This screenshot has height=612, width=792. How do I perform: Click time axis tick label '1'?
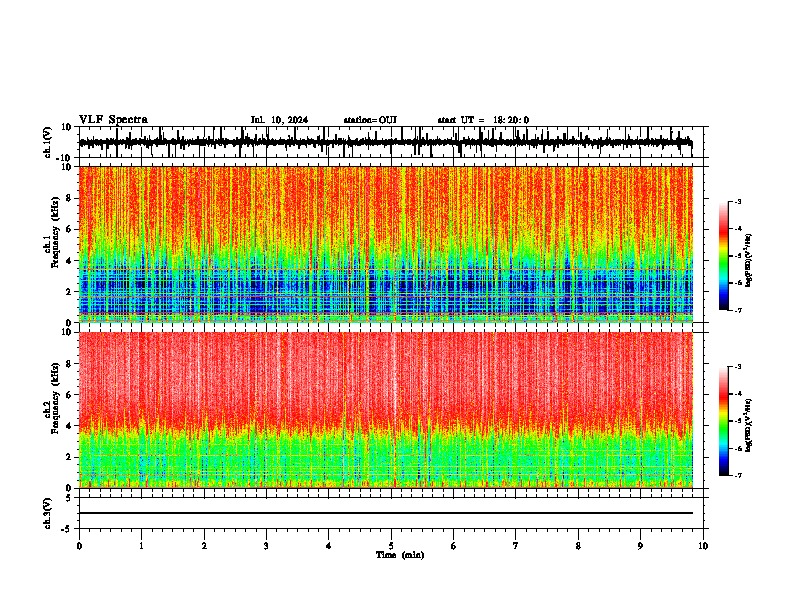click(142, 546)
